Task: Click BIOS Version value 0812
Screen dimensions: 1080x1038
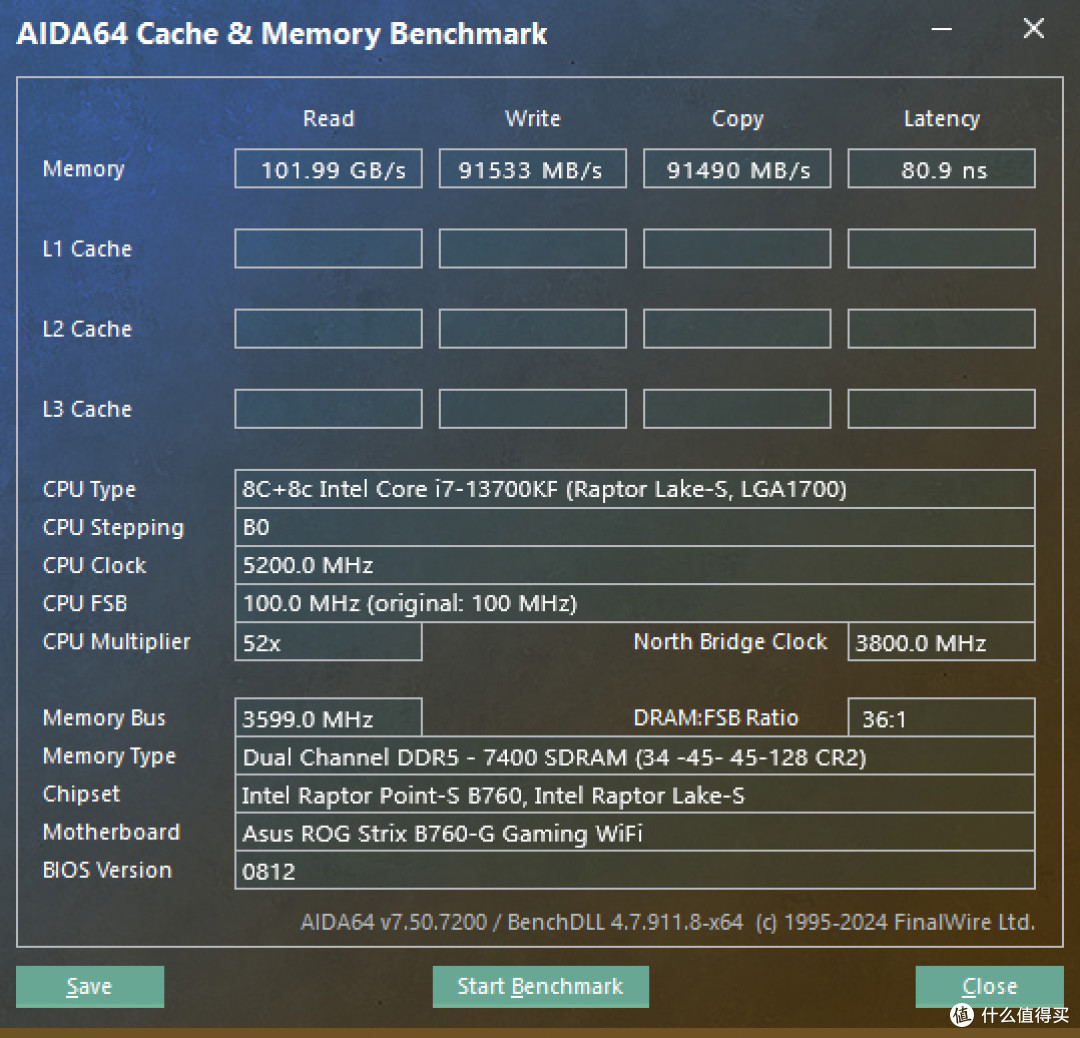Action: pos(634,871)
